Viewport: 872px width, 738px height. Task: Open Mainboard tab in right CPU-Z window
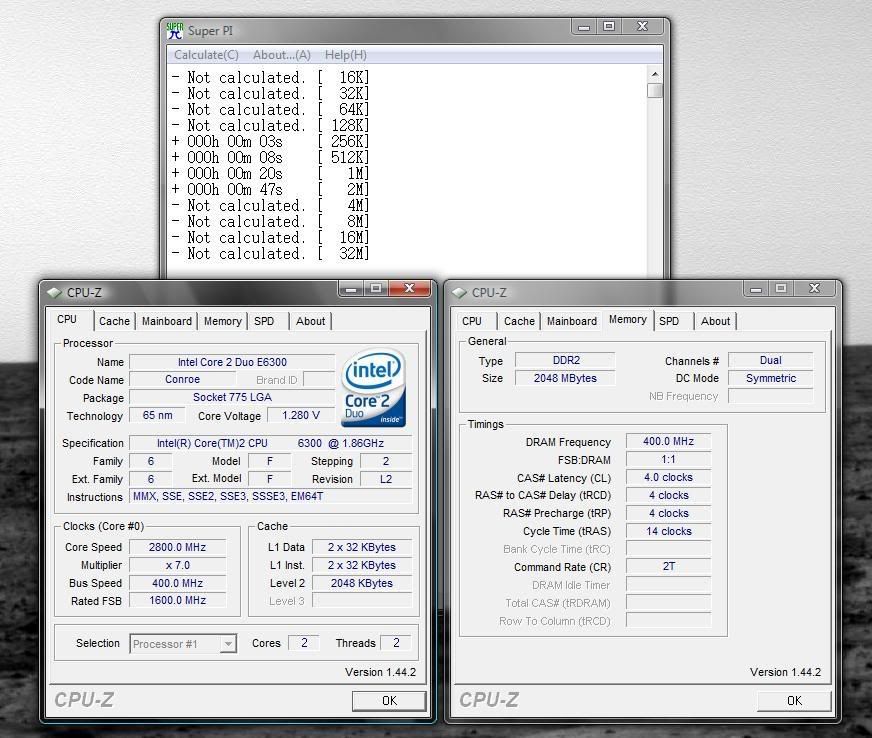pyautogui.click(x=572, y=321)
